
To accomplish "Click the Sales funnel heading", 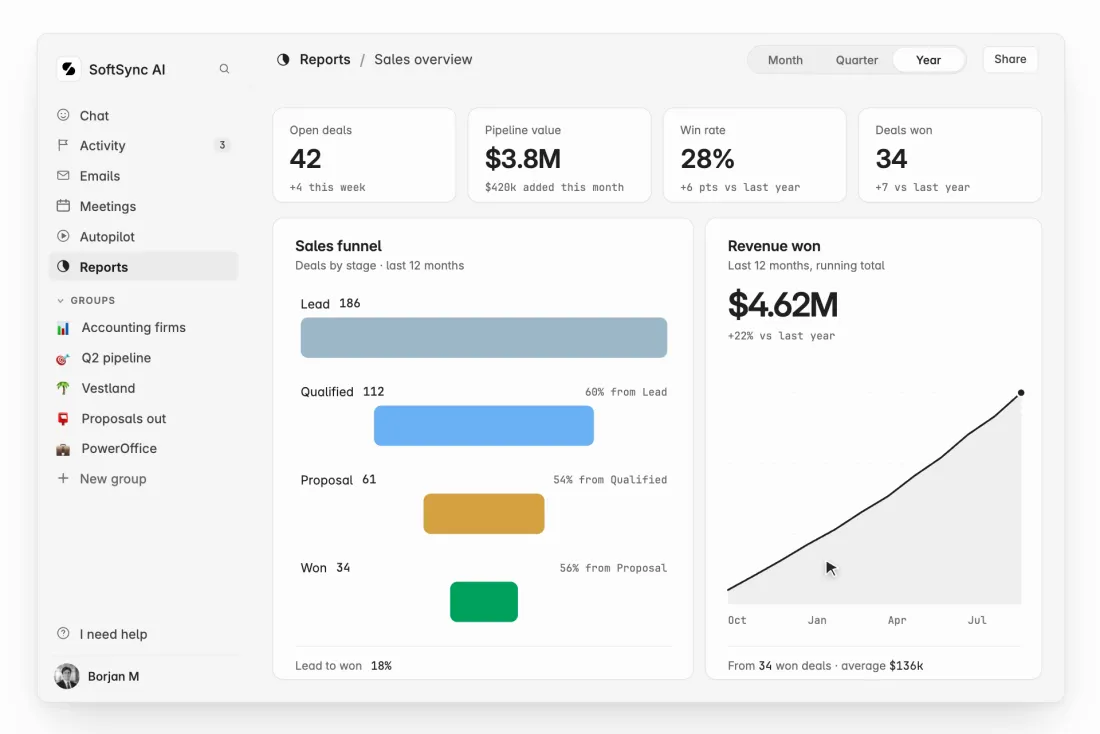I will [x=338, y=246].
